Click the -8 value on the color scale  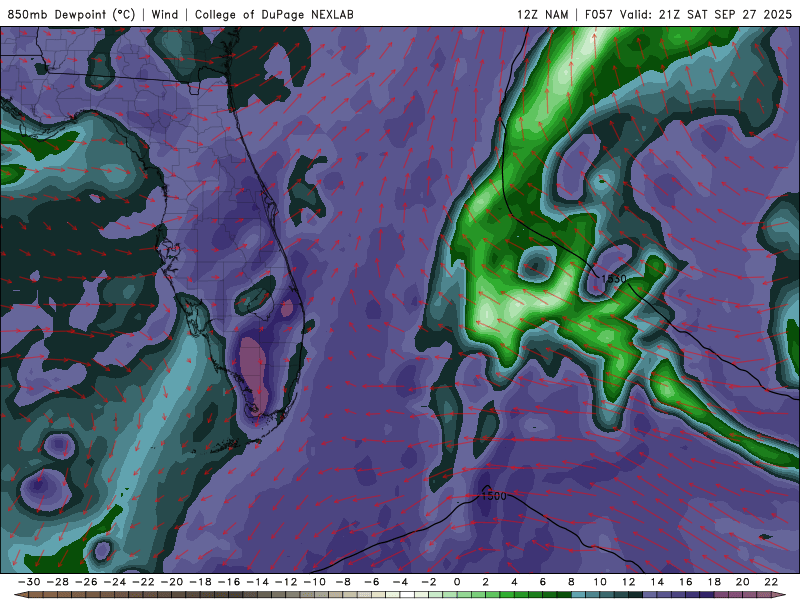click(343, 582)
